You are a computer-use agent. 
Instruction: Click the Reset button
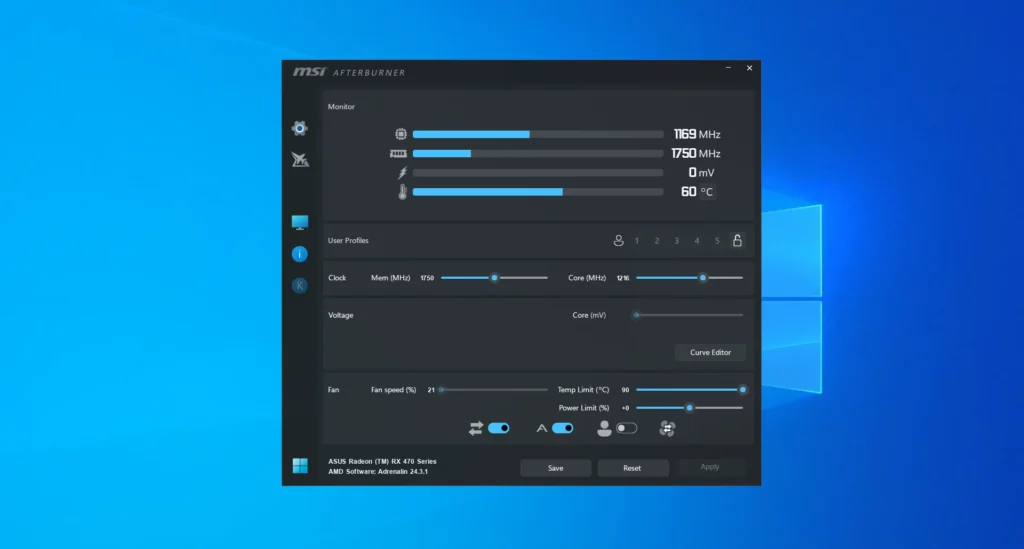tap(632, 468)
